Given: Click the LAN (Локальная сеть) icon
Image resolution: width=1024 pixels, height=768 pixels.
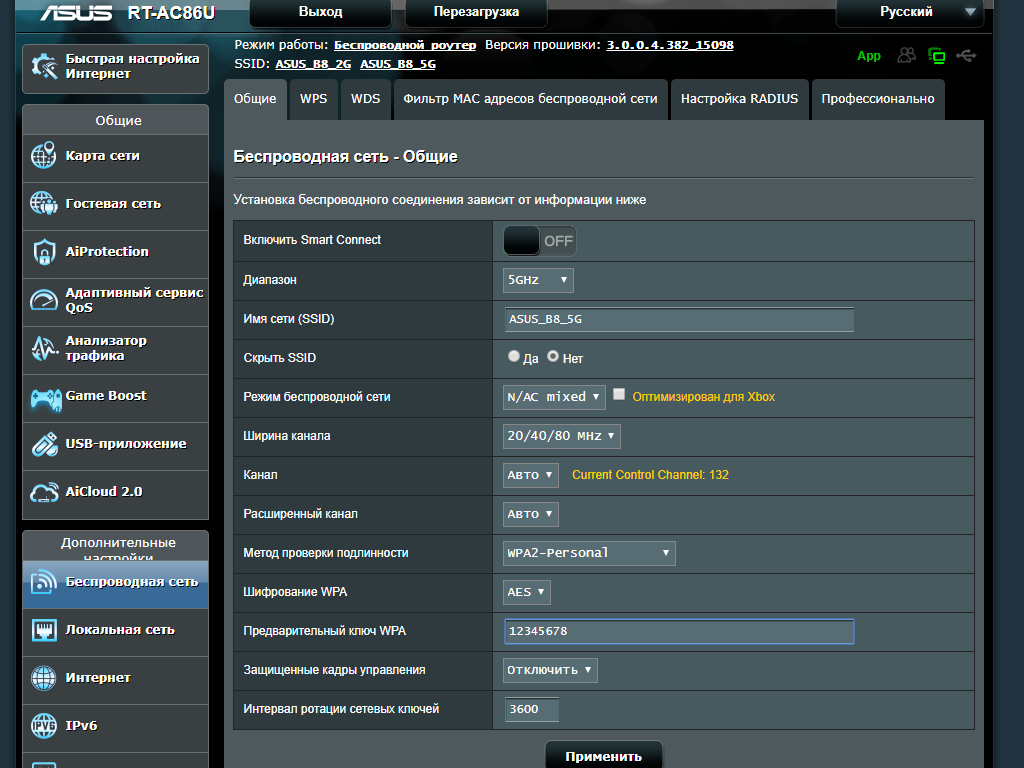Looking at the screenshot, I should click(44, 630).
